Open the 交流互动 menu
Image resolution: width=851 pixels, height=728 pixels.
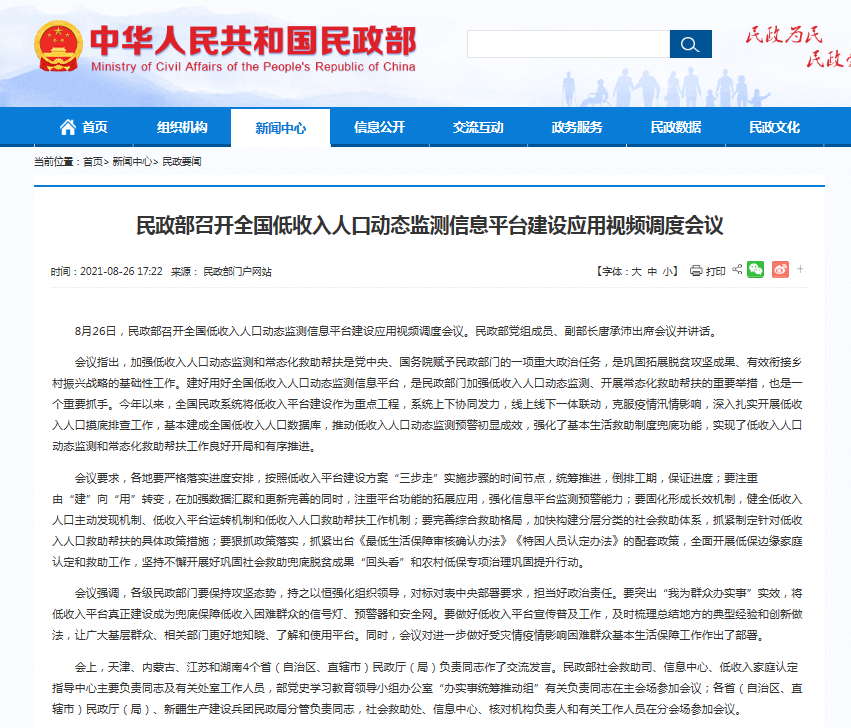[x=478, y=127]
